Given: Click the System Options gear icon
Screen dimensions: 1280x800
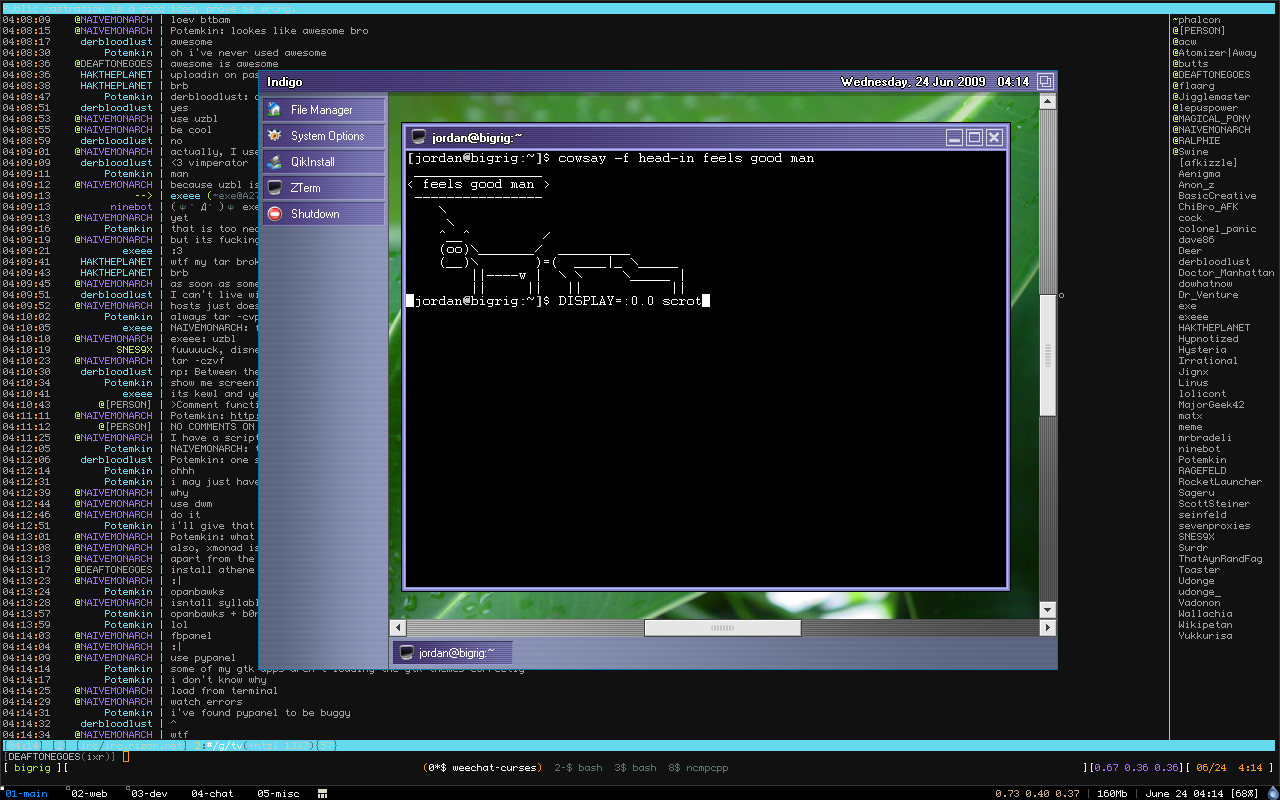Looking at the screenshot, I should pos(275,136).
